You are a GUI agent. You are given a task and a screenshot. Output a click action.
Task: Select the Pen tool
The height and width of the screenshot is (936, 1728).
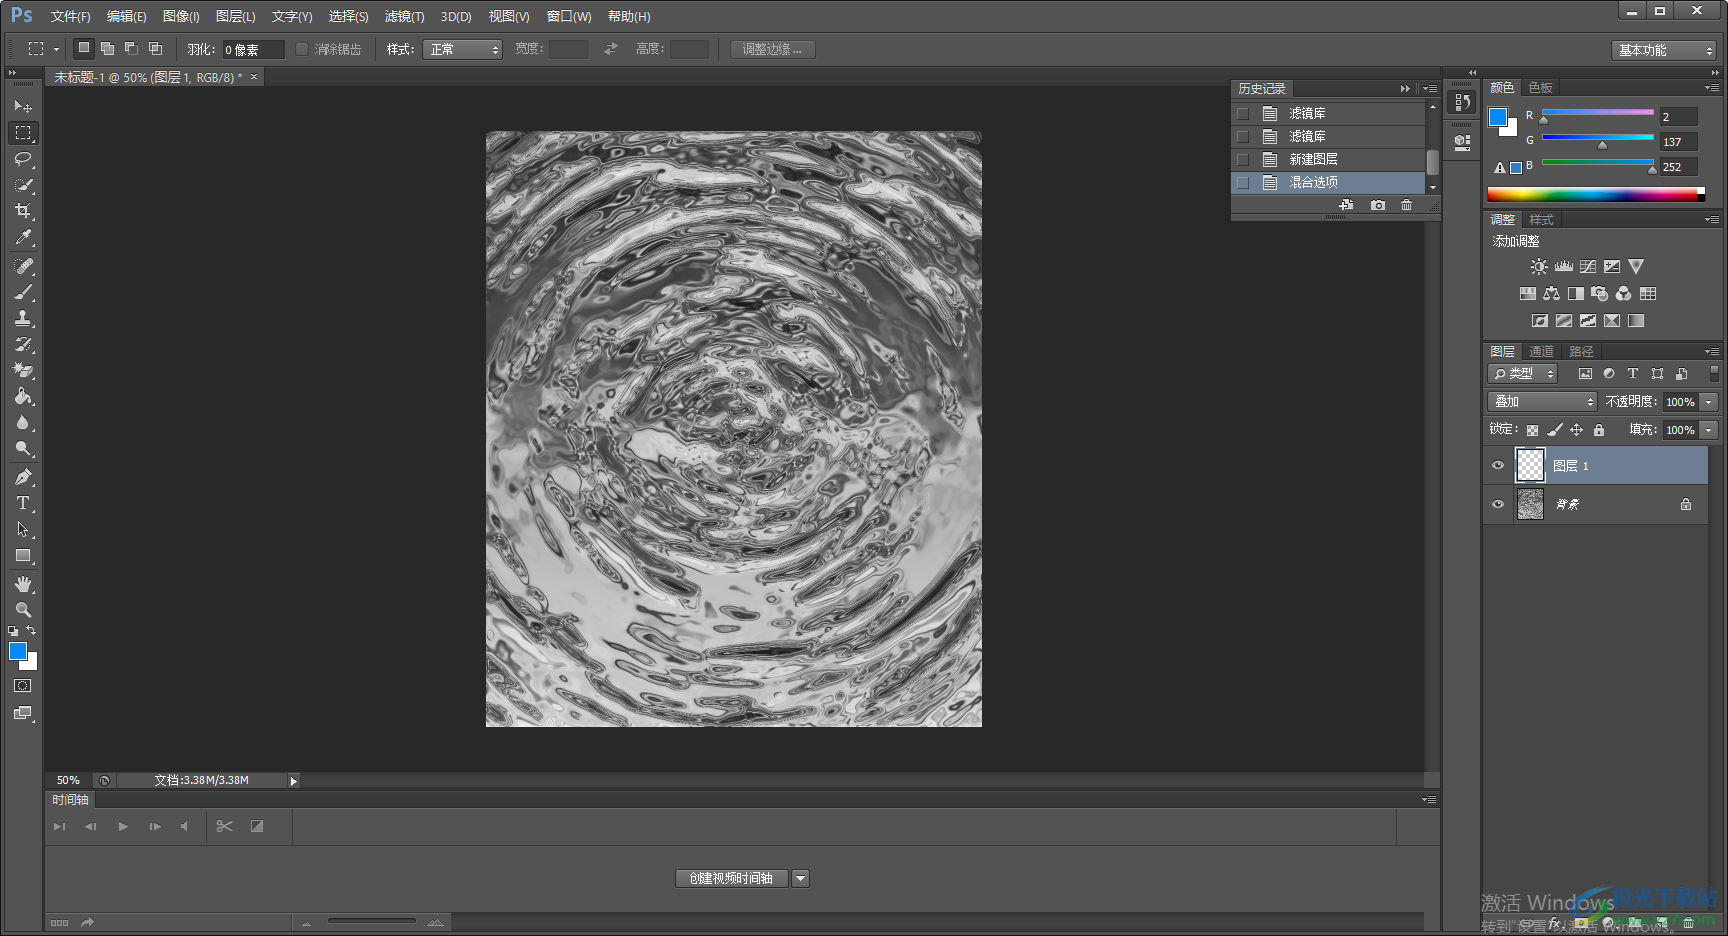(23, 477)
